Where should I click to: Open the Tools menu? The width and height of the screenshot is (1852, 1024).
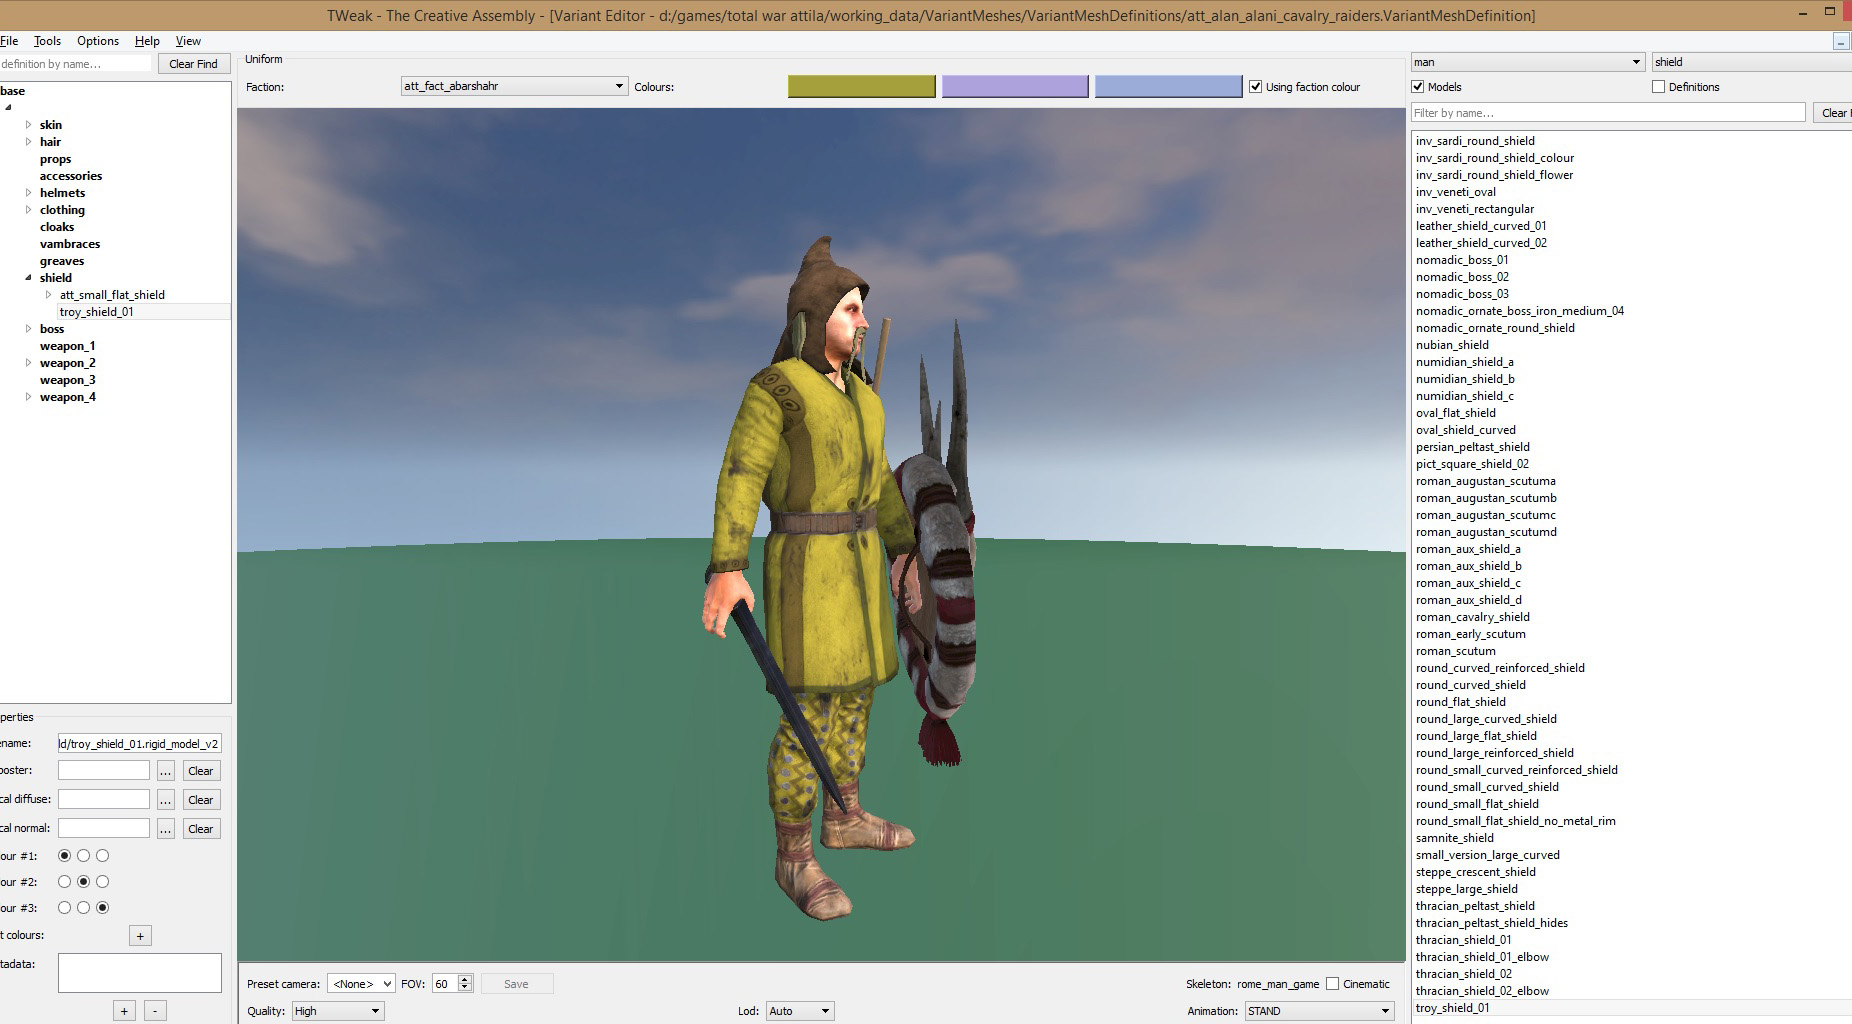[47, 41]
